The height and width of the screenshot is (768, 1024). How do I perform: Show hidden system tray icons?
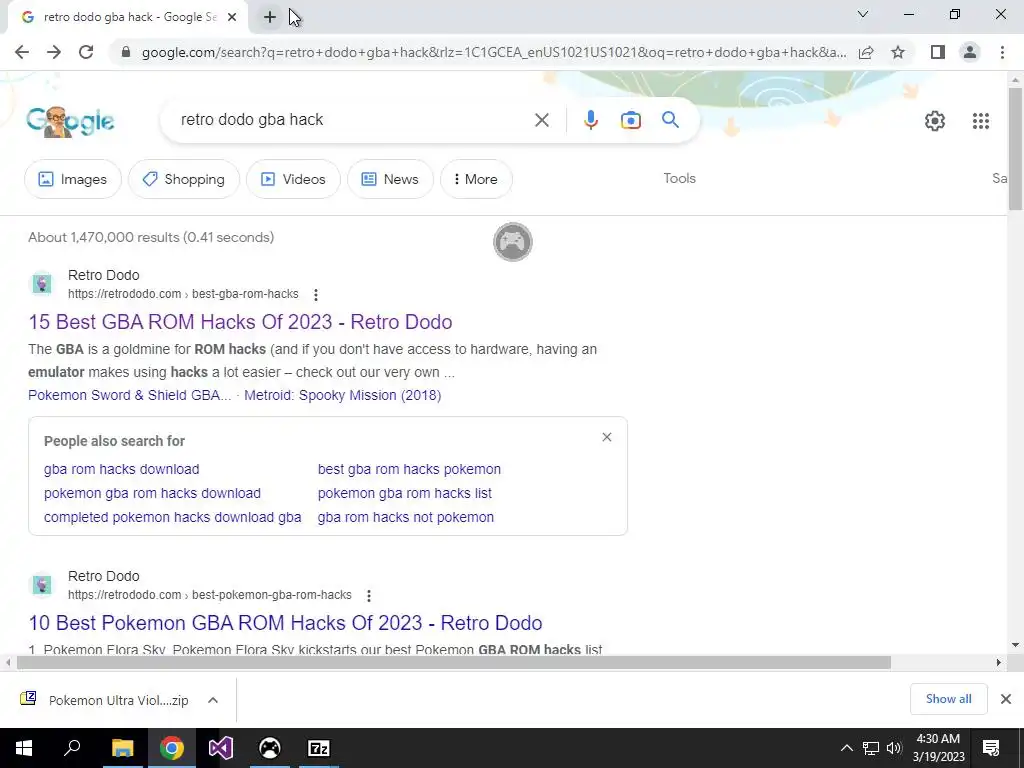point(846,748)
